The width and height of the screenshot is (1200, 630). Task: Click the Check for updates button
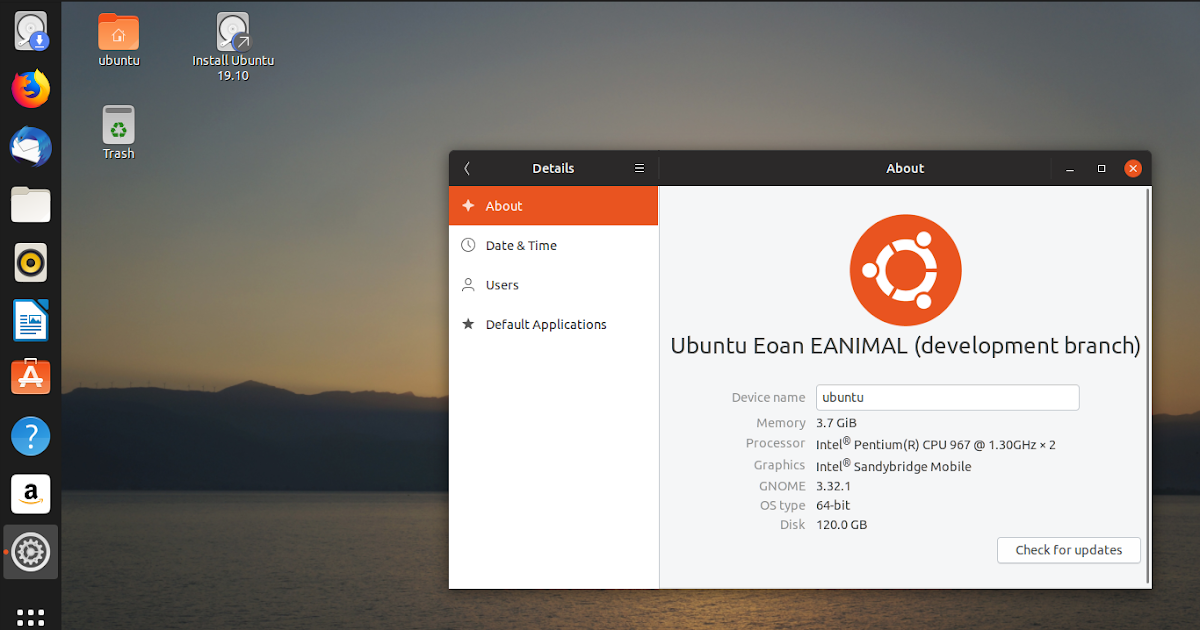tap(1068, 550)
